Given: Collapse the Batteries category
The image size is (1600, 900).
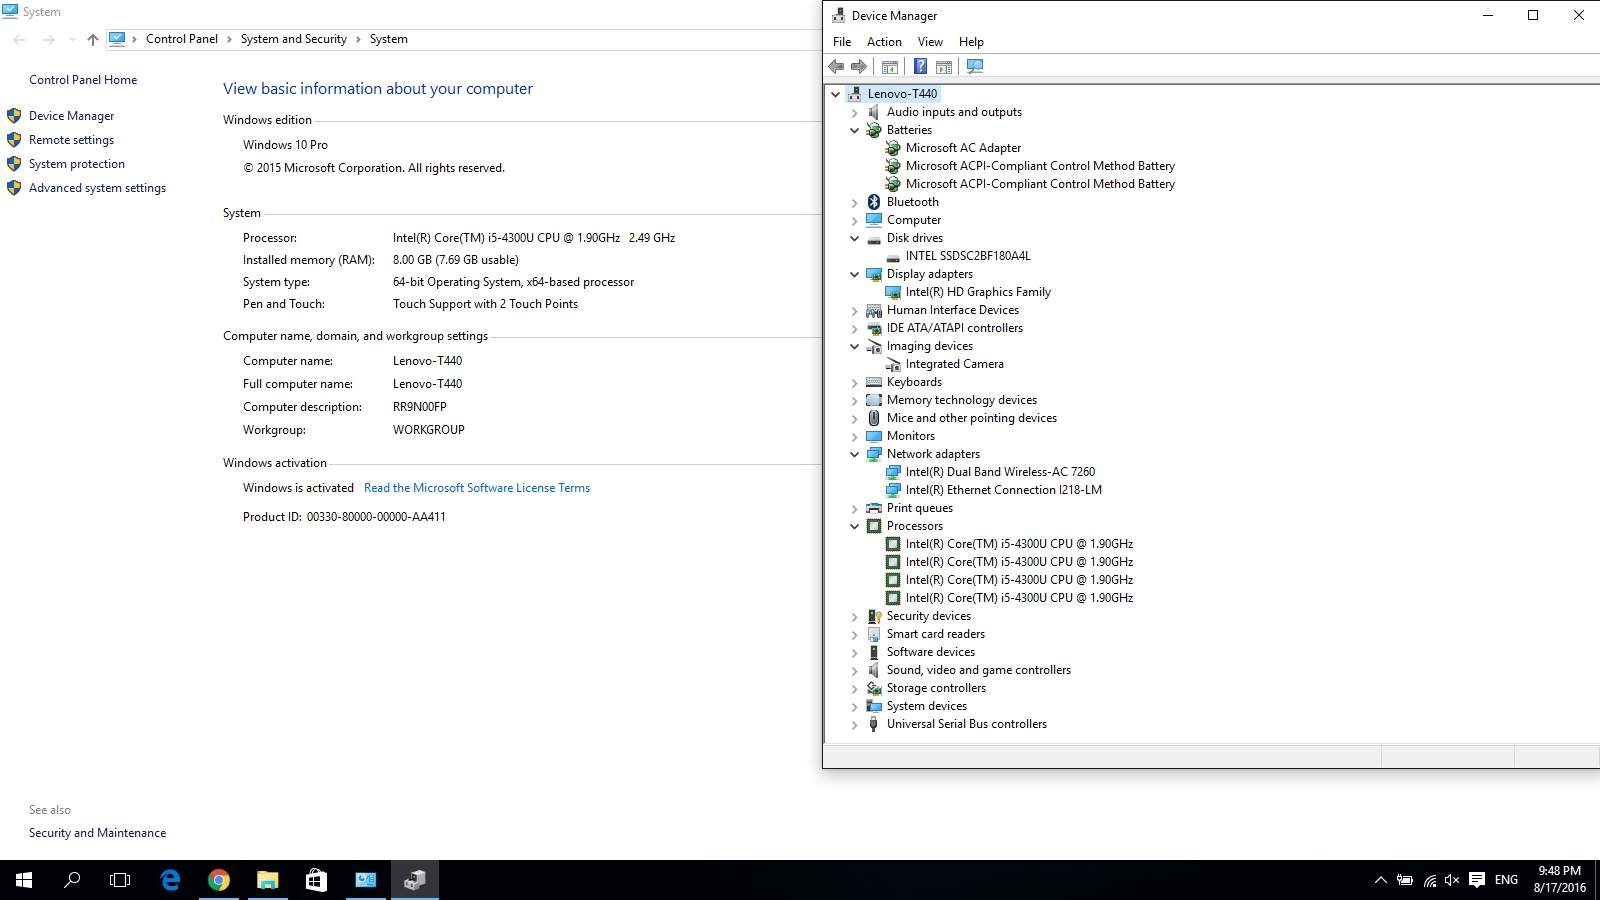Looking at the screenshot, I should click(x=855, y=130).
